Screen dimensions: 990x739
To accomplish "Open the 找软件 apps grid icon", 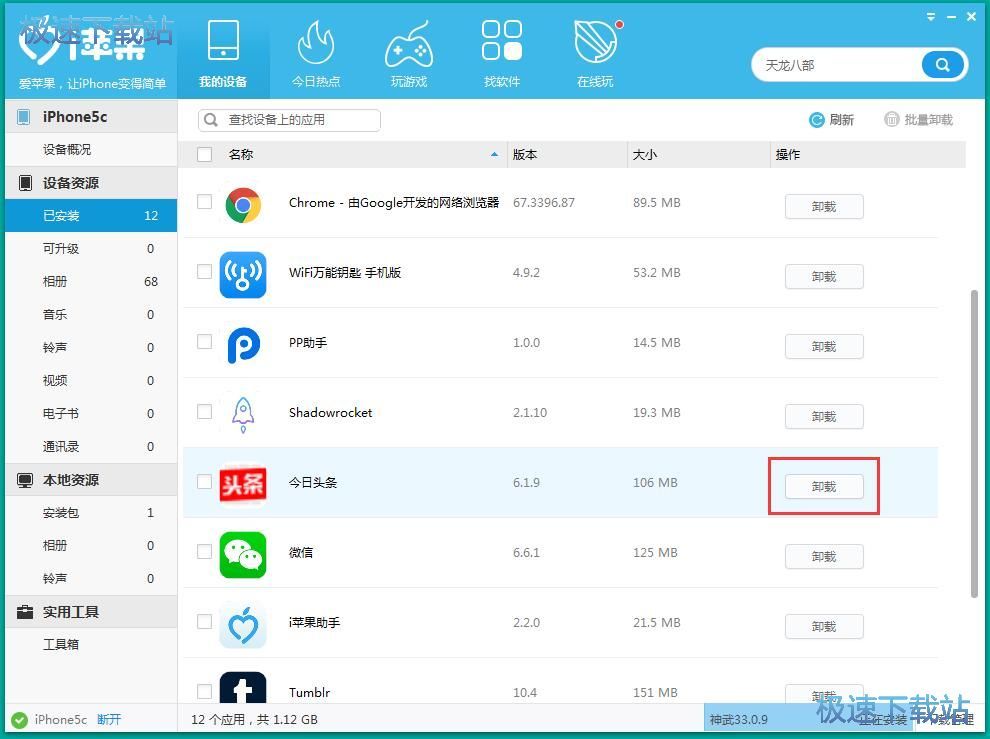I will (502, 40).
